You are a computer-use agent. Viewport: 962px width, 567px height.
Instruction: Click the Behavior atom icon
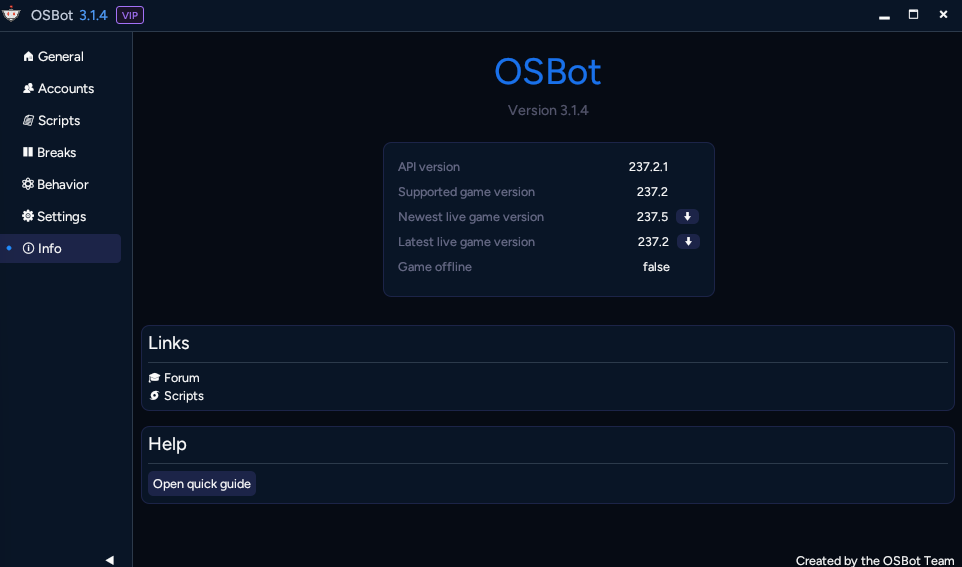(x=29, y=185)
